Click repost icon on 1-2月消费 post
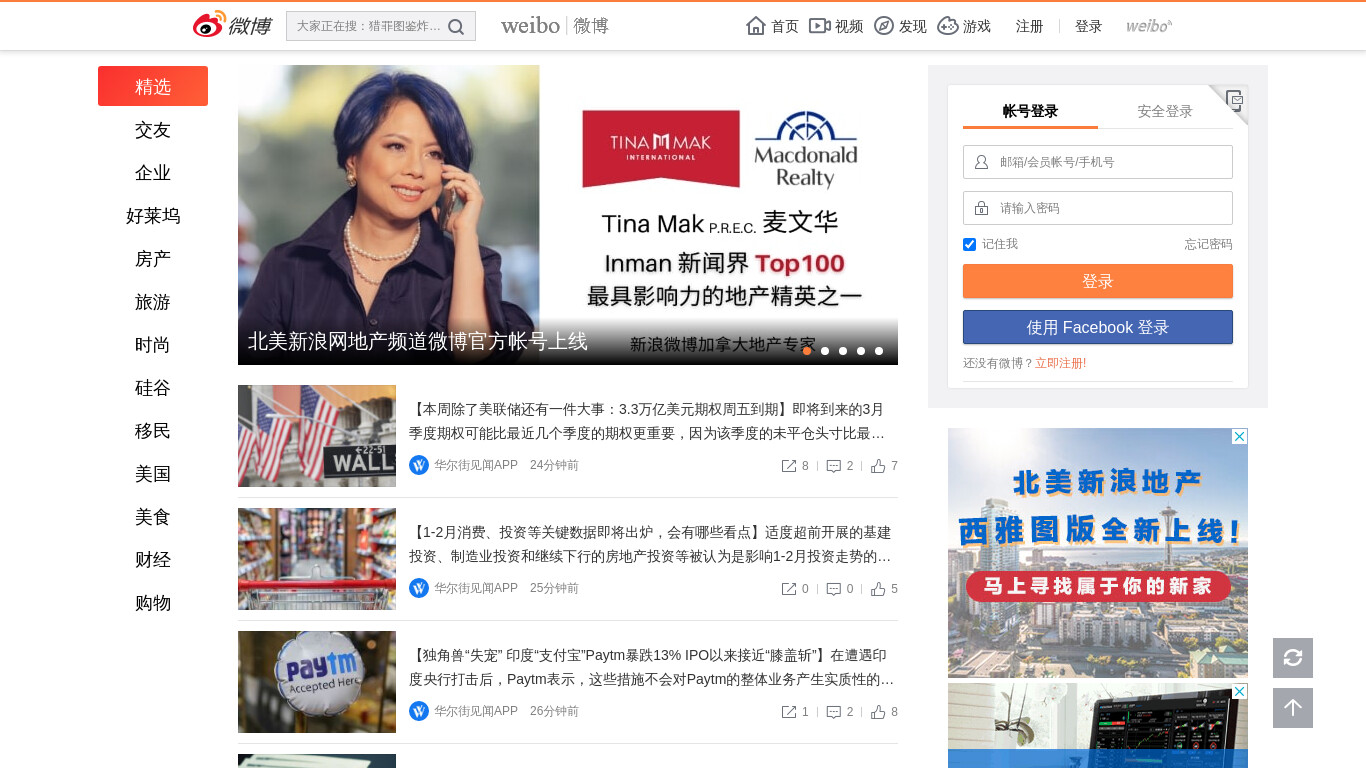Screen dimensions: 1366x768 click(x=789, y=589)
